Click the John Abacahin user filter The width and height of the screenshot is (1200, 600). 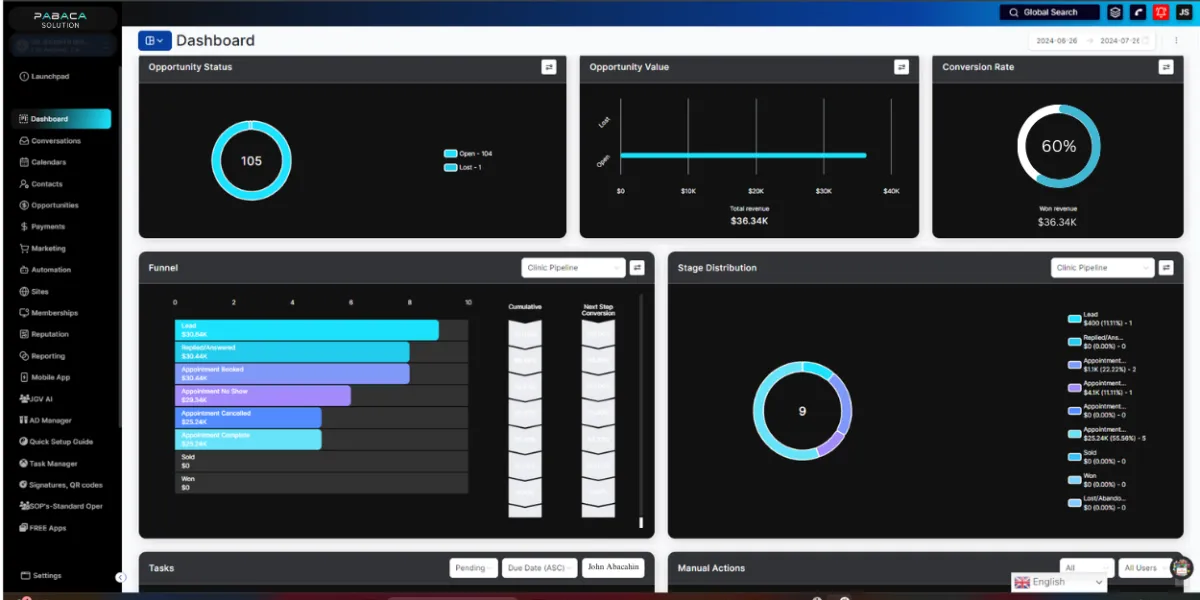click(x=613, y=568)
